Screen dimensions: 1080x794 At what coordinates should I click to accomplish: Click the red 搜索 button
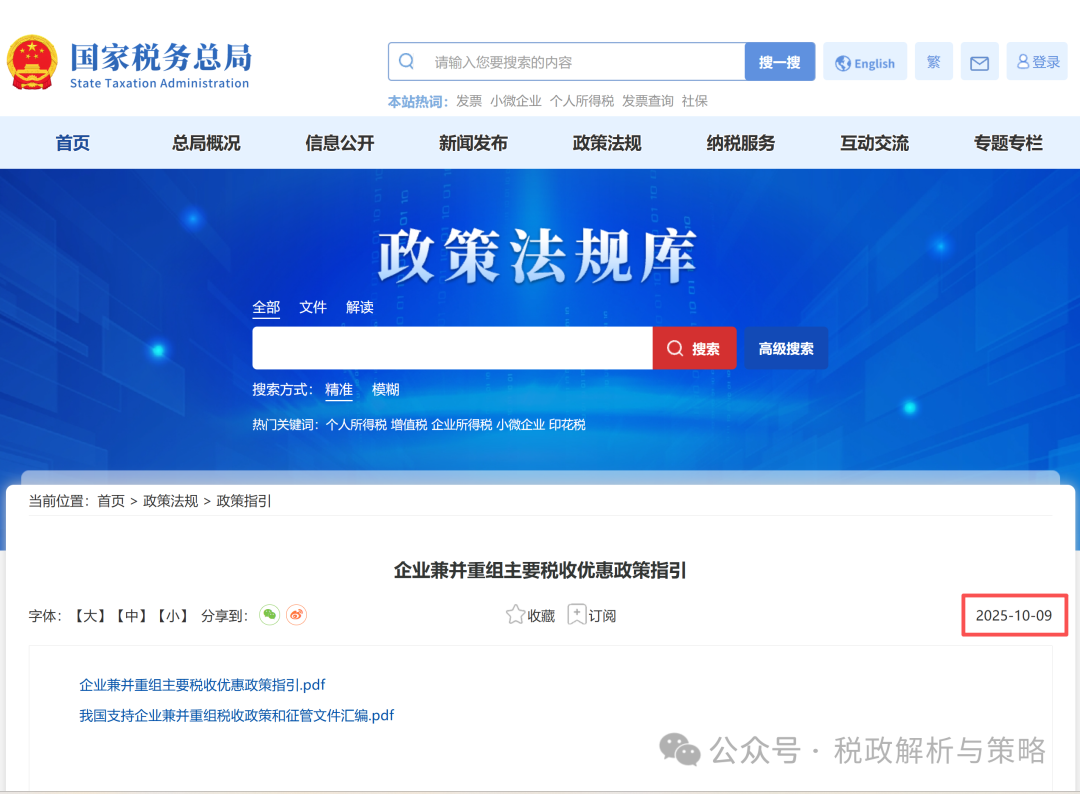click(694, 349)
